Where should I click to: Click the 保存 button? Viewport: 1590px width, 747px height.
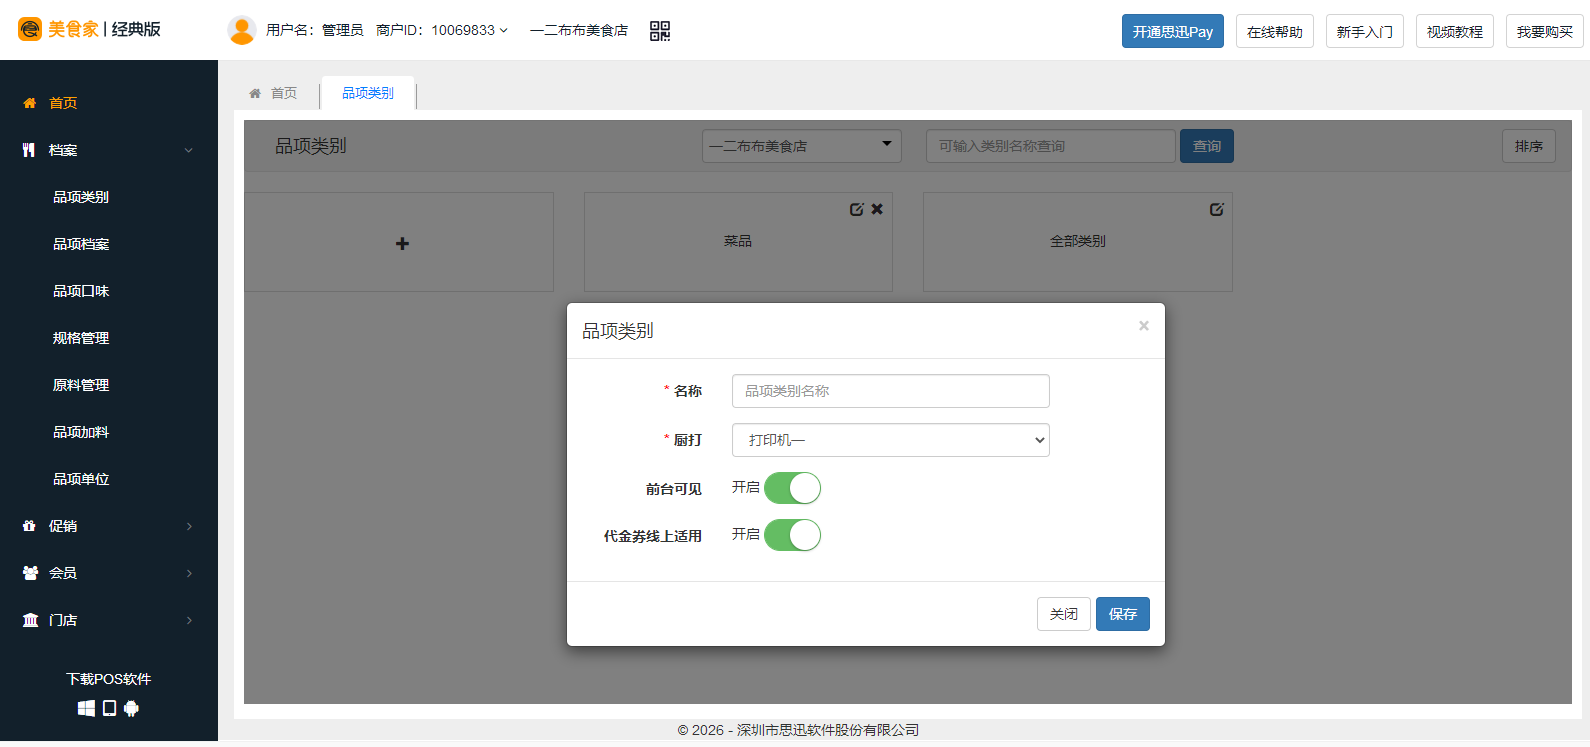pyautogui.click(x=1123, y=614)
